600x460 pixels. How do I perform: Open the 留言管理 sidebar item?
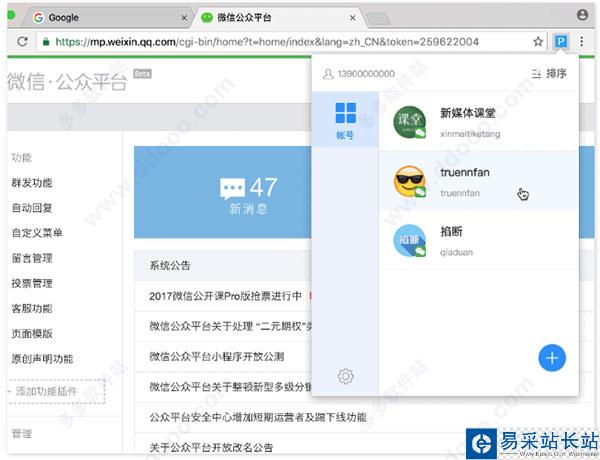32,258
